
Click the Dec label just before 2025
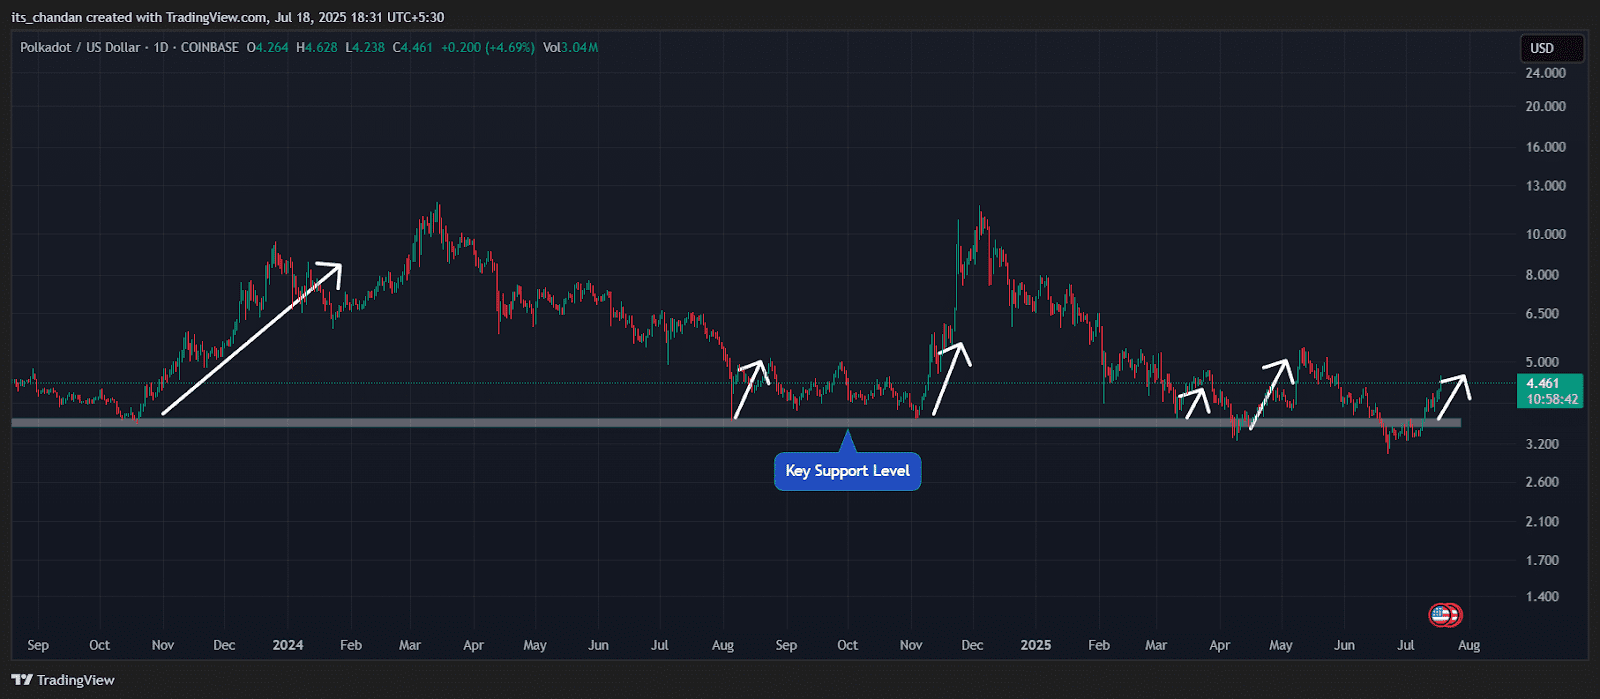tap(972, 645)
